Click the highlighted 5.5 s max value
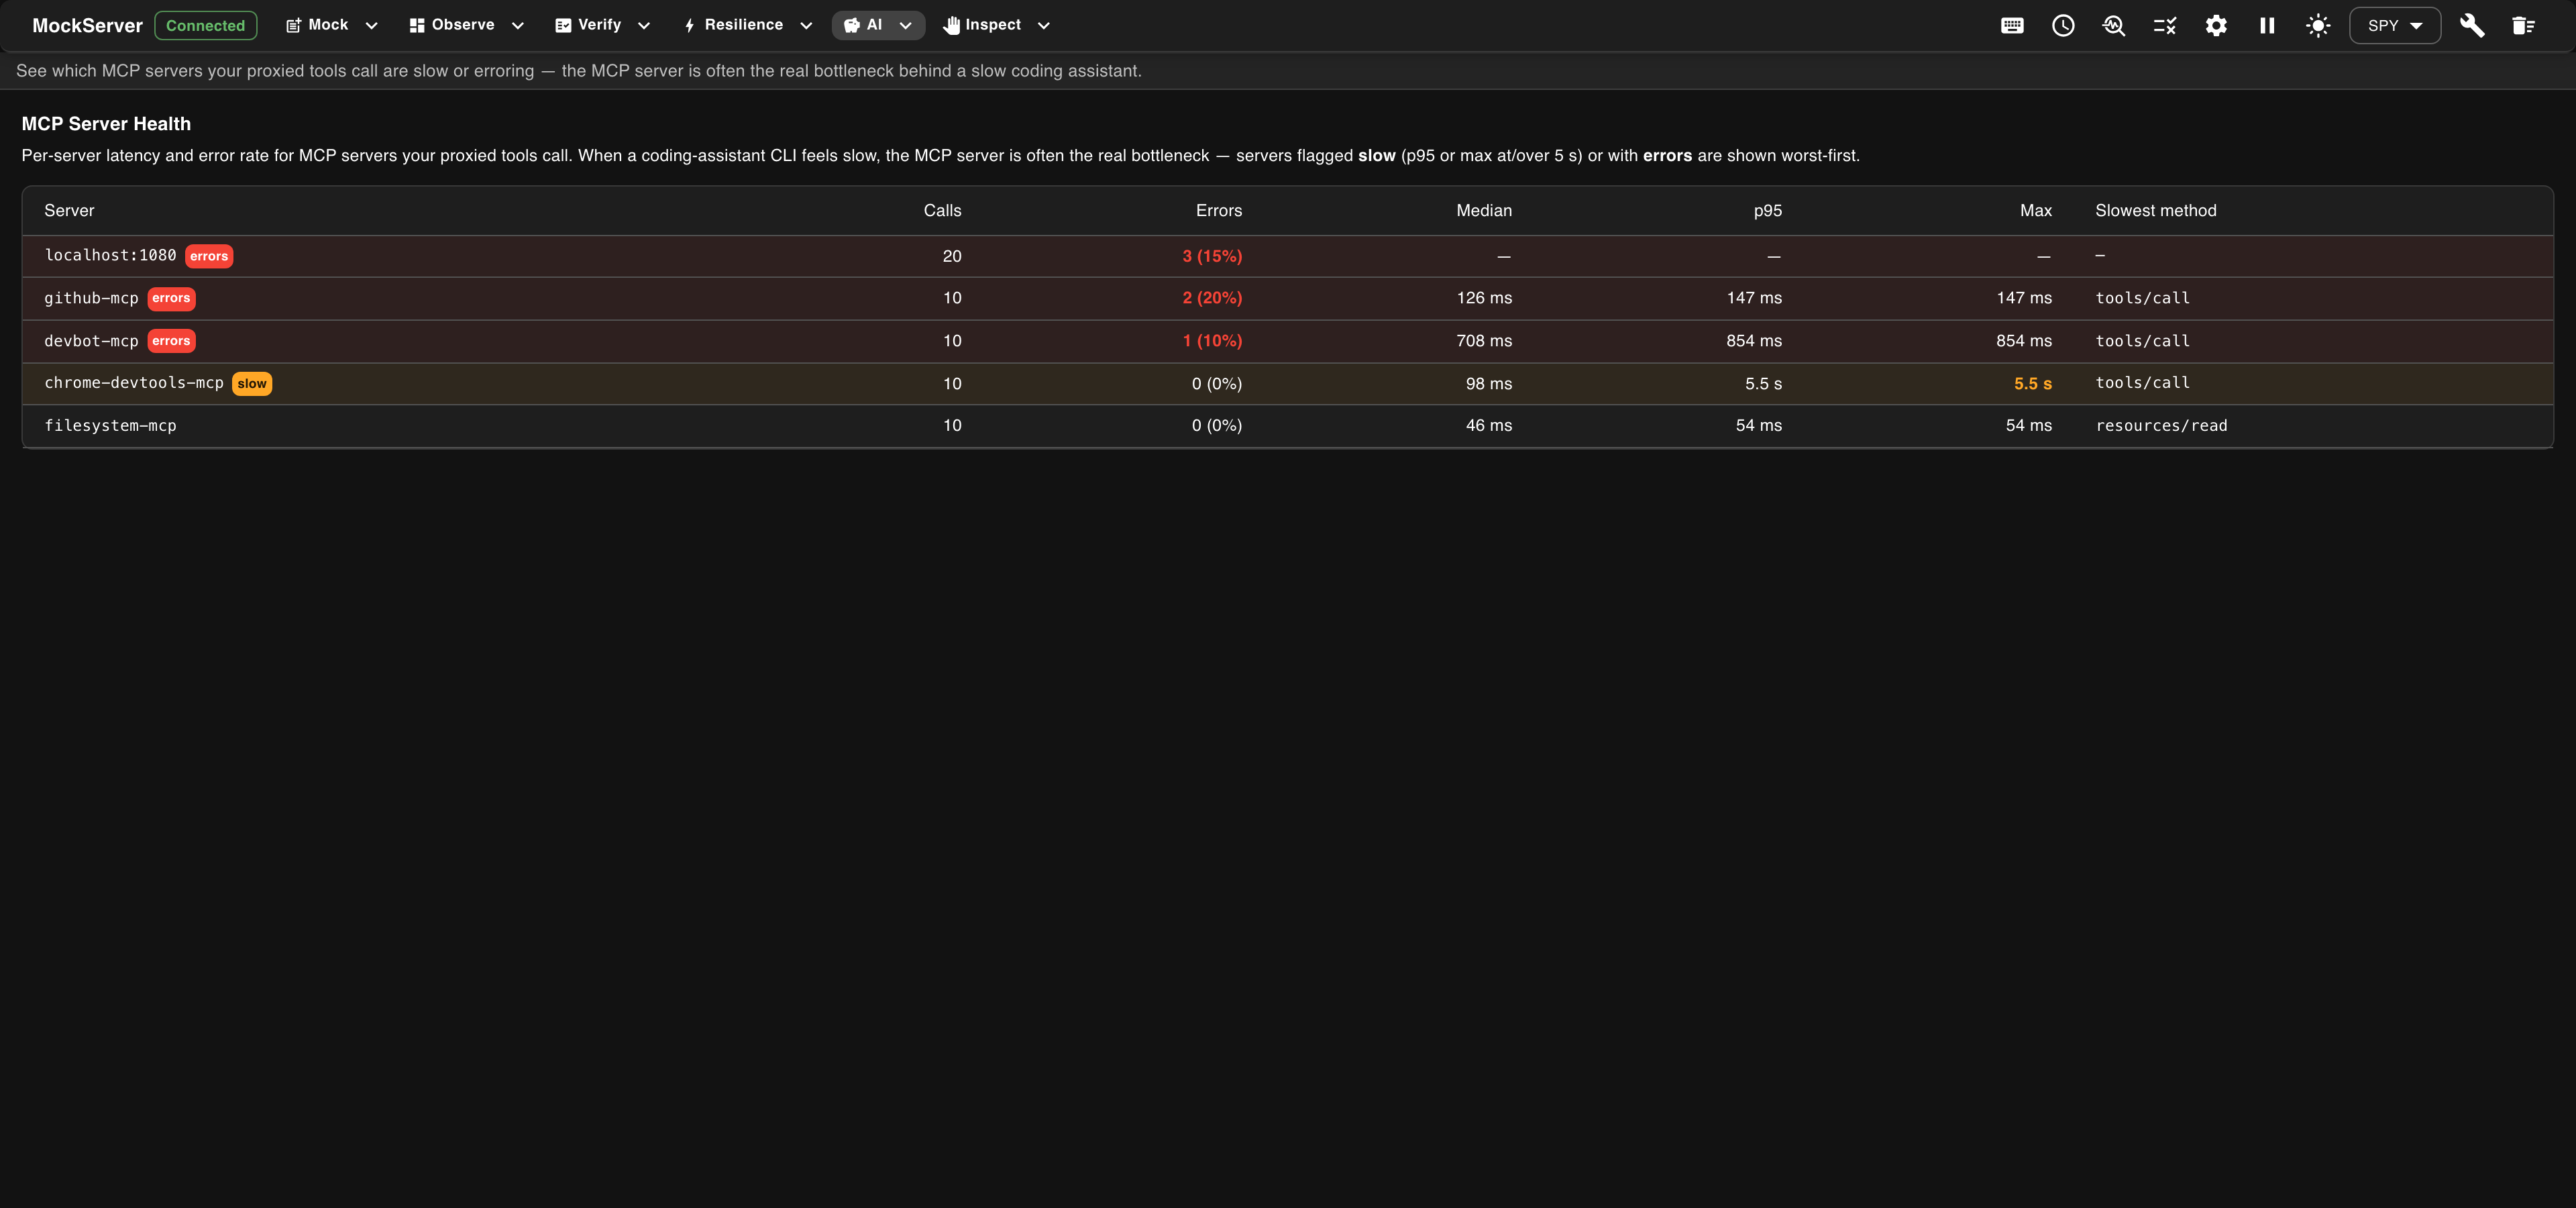The width and height of the screenshot is (2576, 1208). [2033, 384]
